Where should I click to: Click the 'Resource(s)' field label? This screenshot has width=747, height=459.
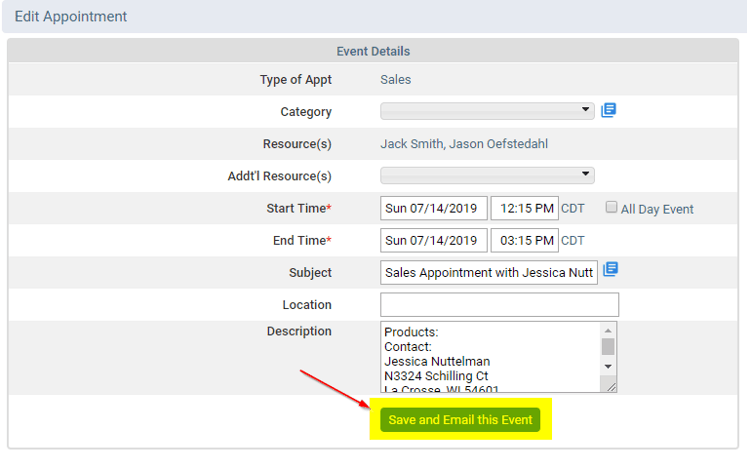click(297, 144)
